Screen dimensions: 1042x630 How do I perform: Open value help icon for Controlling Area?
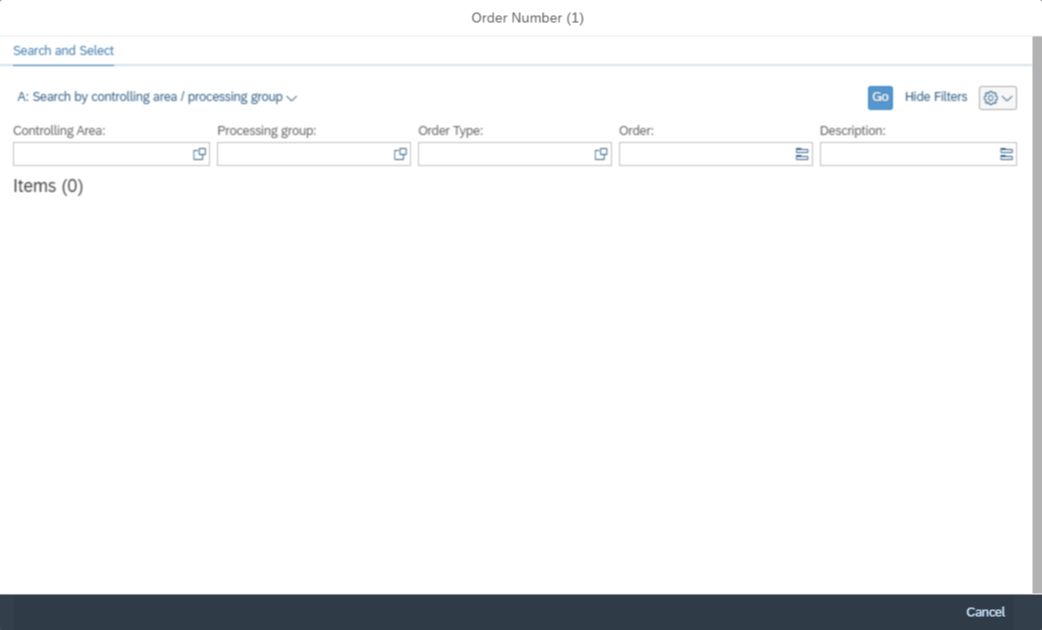click(199, 154)
